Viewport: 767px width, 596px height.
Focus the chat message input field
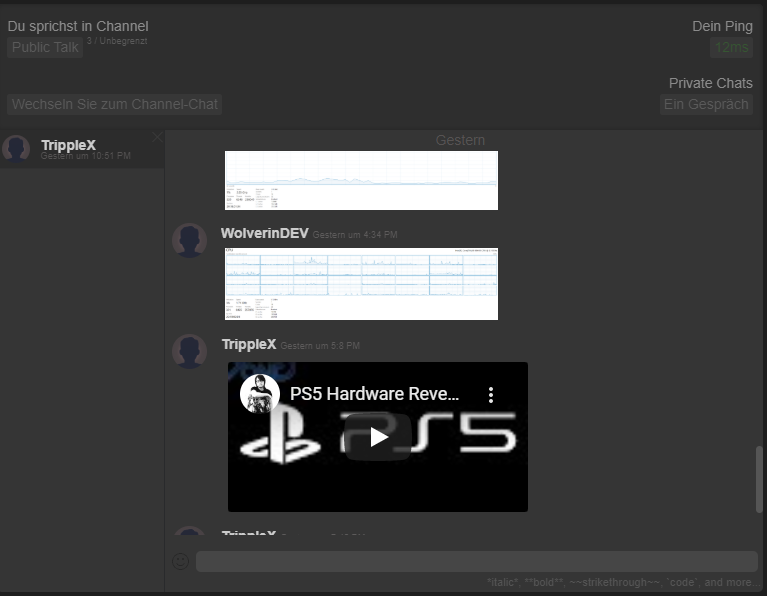pyautogui.click(x=477, y=561)
